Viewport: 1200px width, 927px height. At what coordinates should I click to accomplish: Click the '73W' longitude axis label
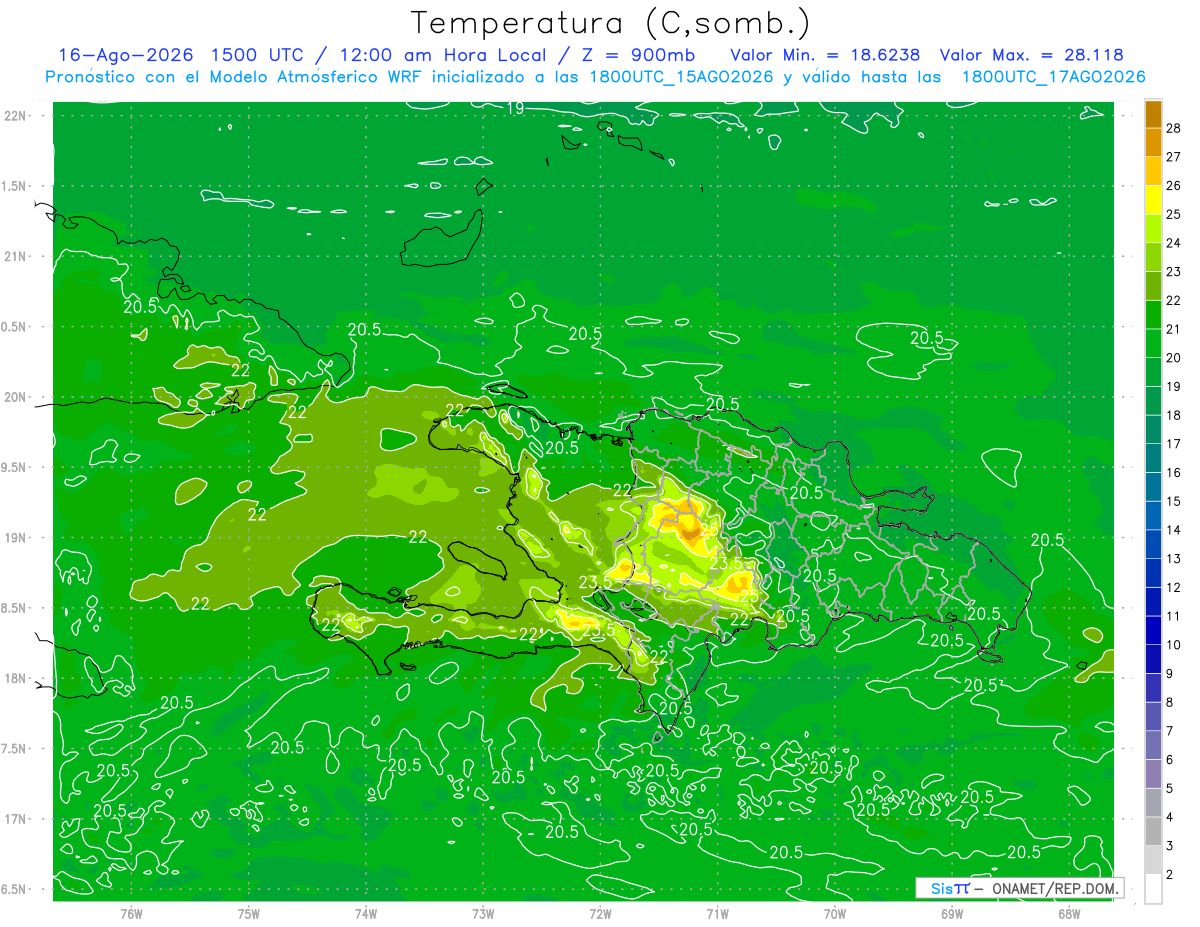click(483, 914)
